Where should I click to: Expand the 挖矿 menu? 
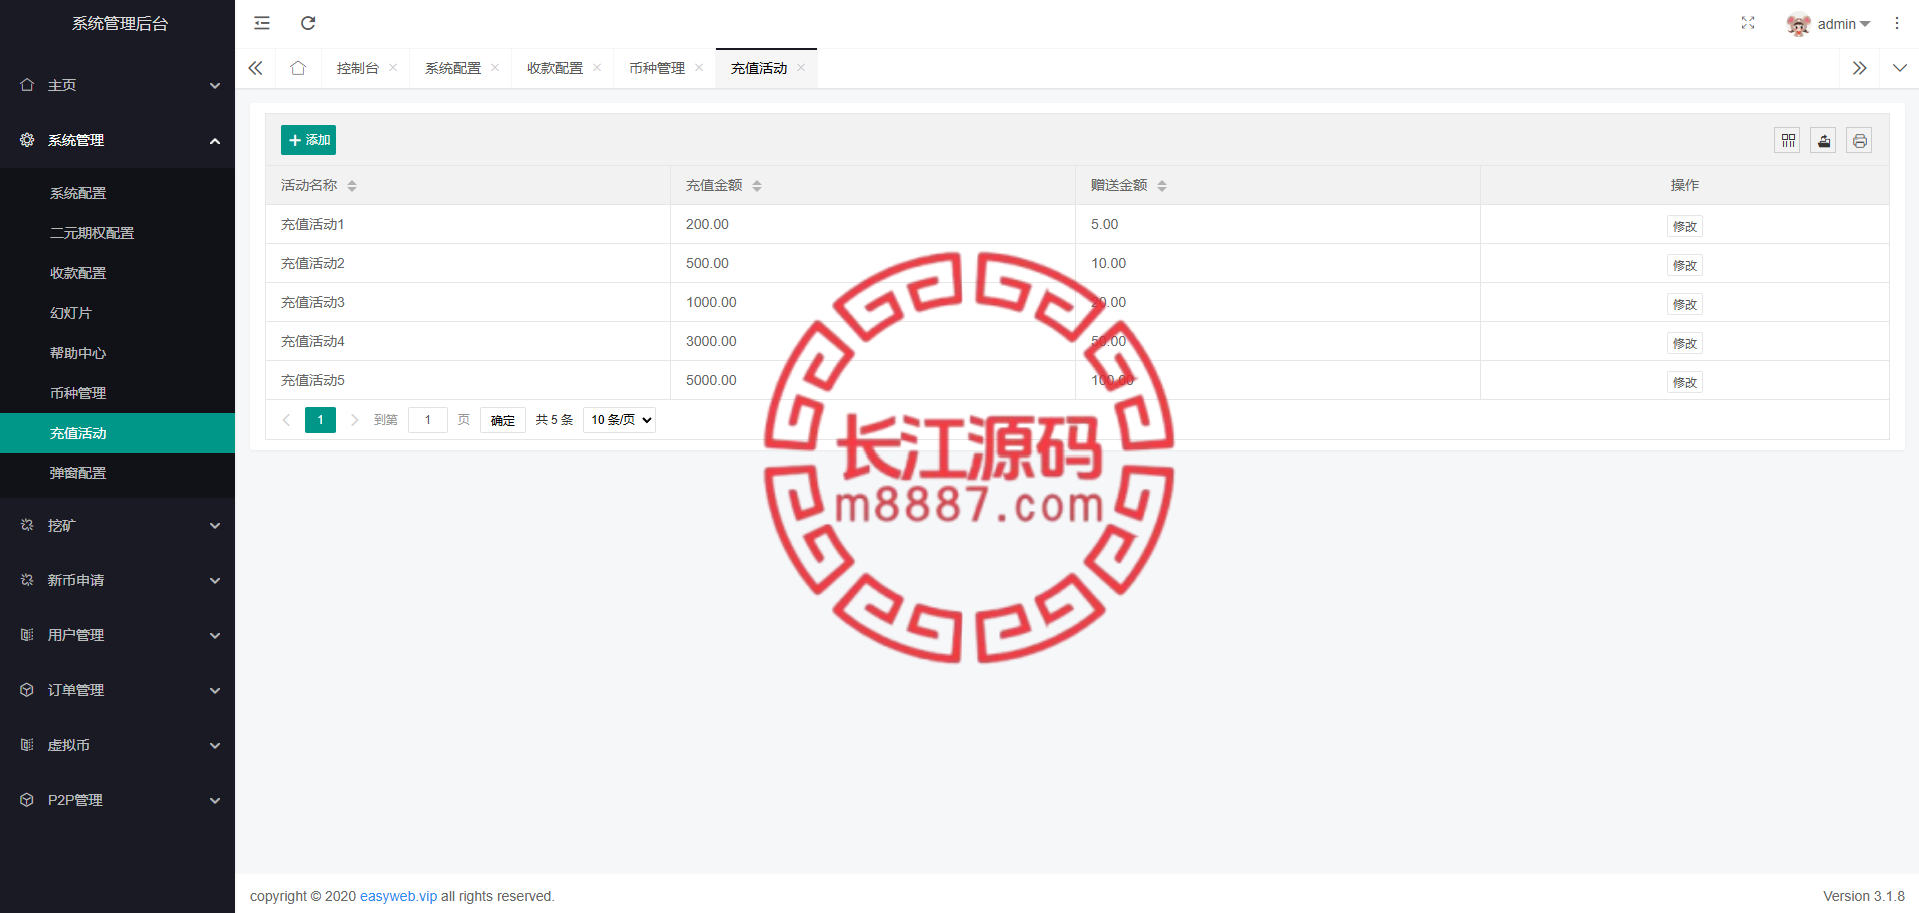[x=215, y=526]
